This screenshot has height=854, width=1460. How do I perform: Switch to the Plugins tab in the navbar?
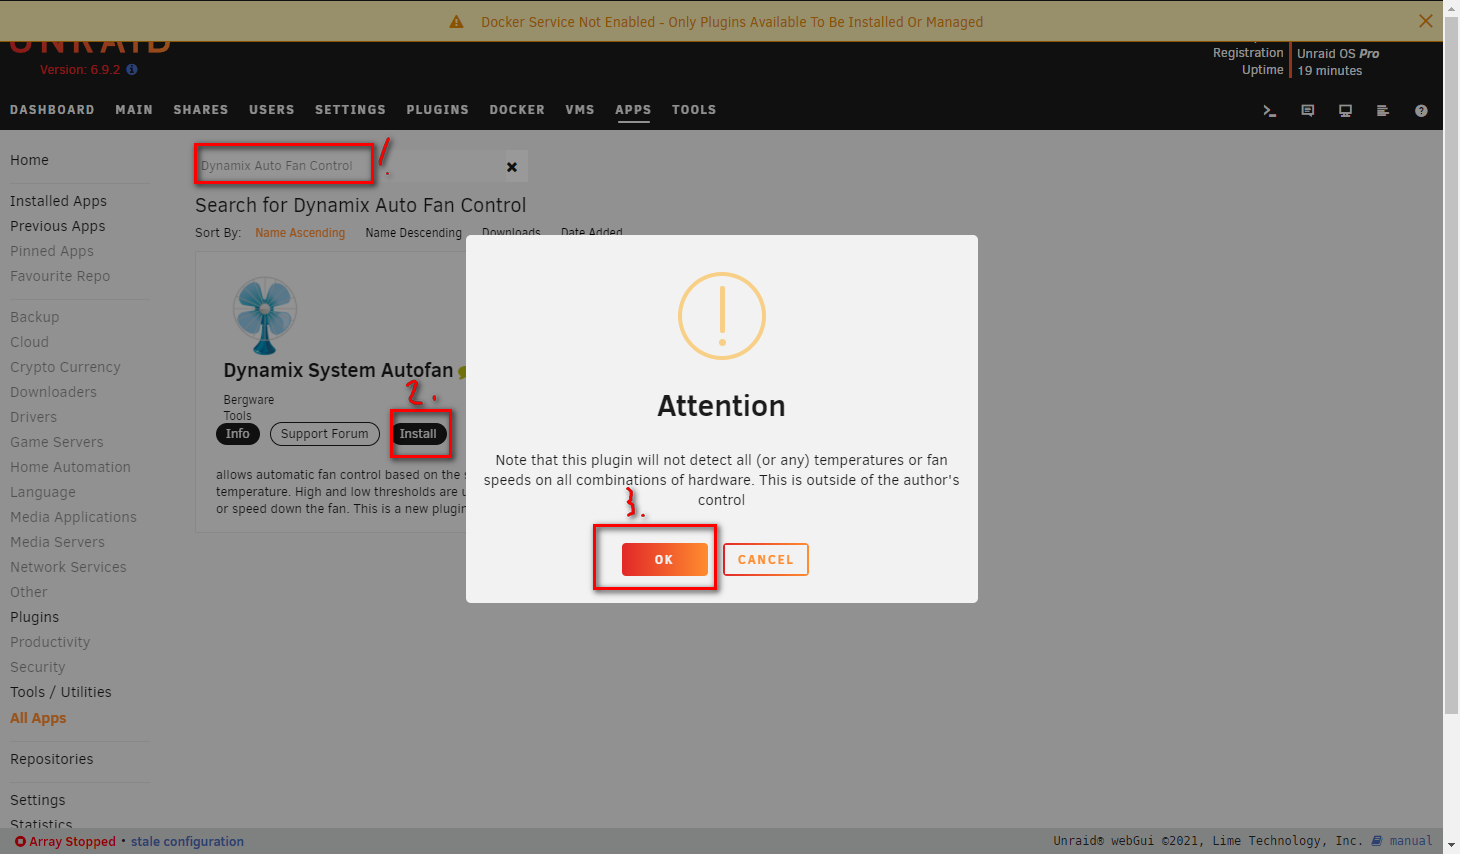point(437,110)
